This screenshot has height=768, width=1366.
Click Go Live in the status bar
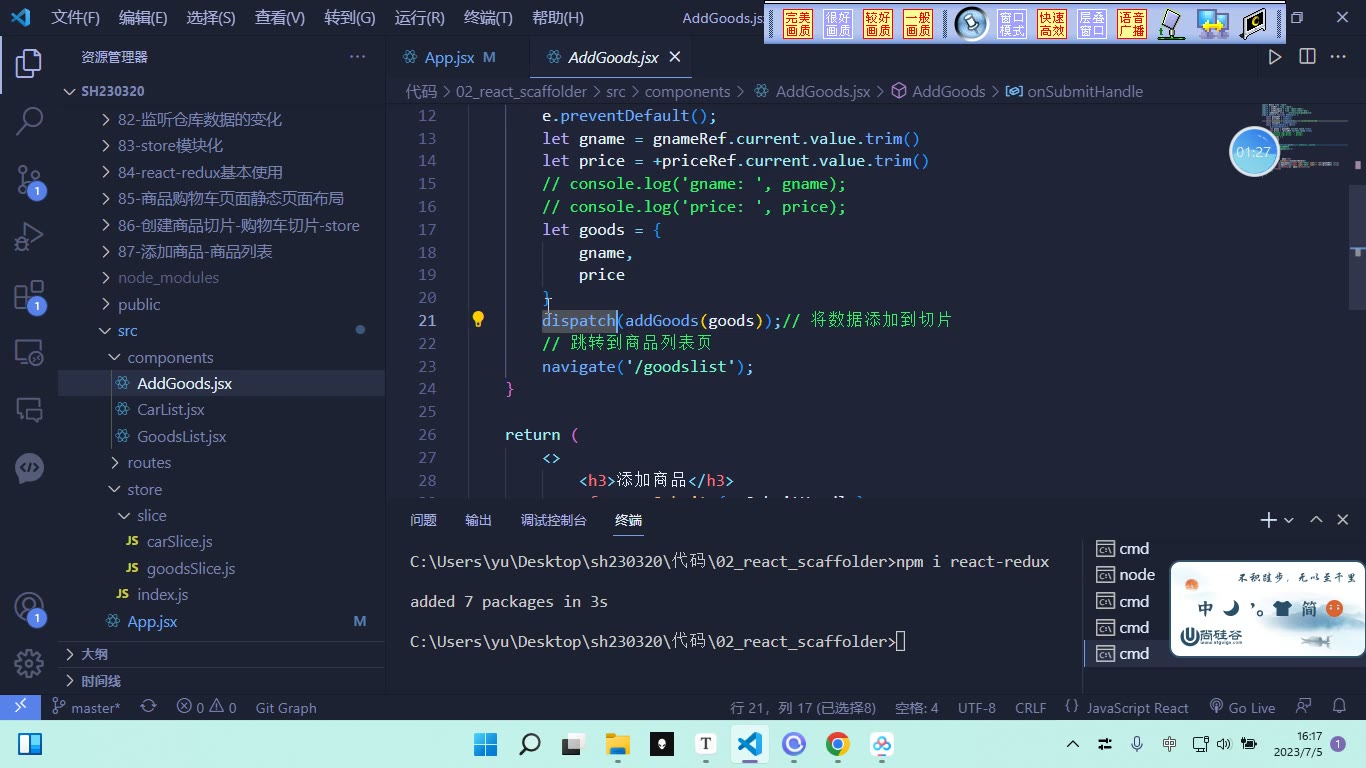1242,707
